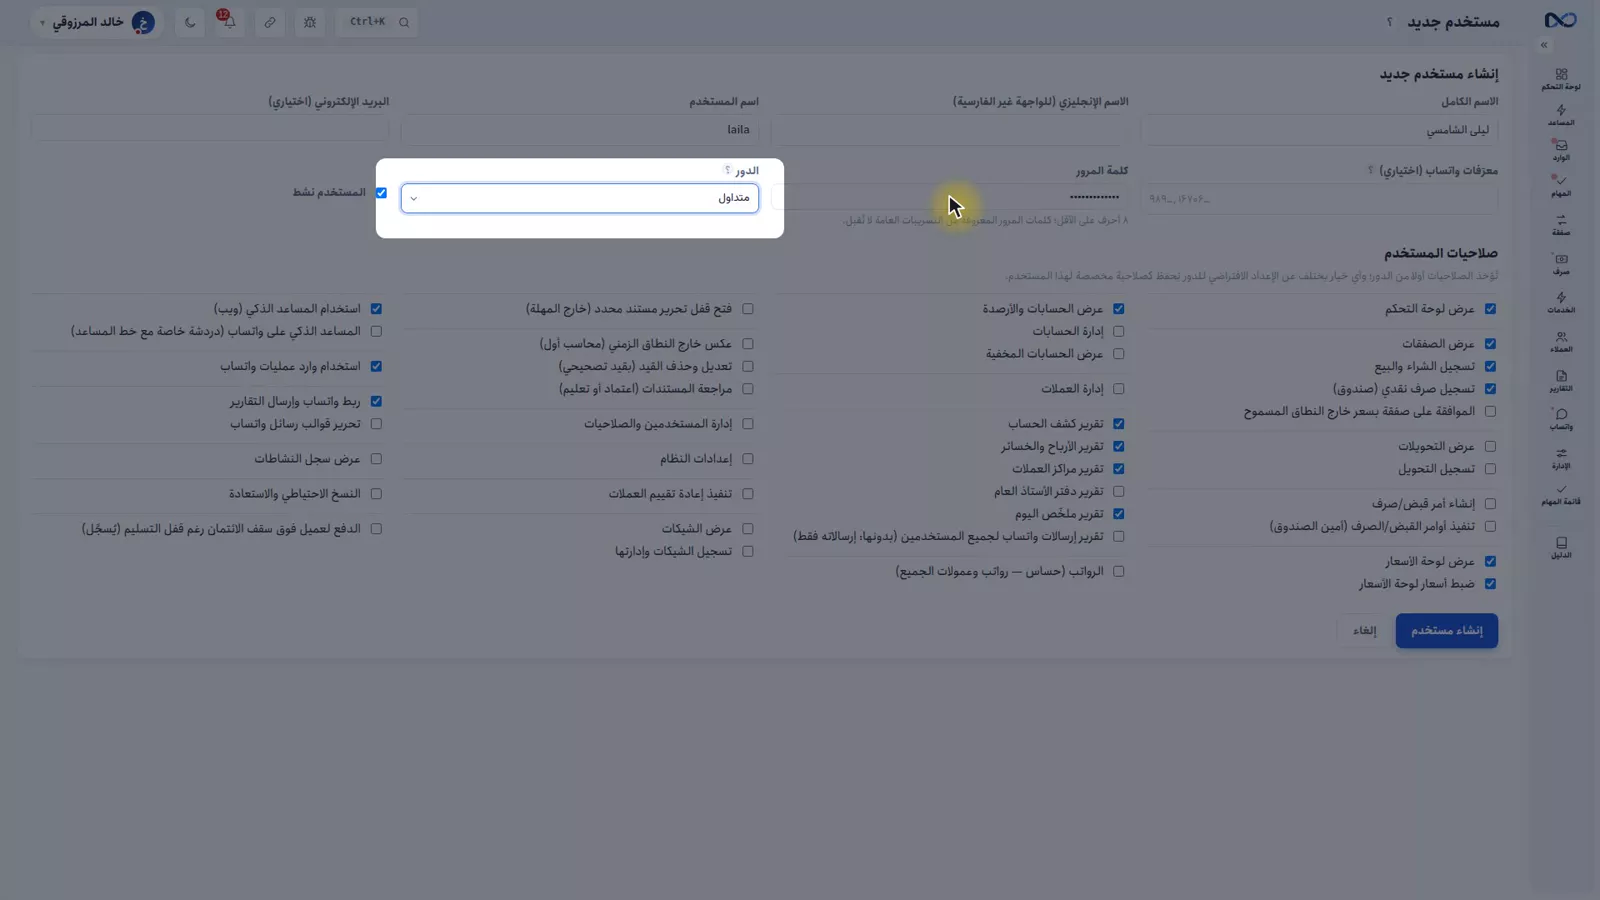Open the المساعد assistant sidebar icon

tap(1561, 115)
